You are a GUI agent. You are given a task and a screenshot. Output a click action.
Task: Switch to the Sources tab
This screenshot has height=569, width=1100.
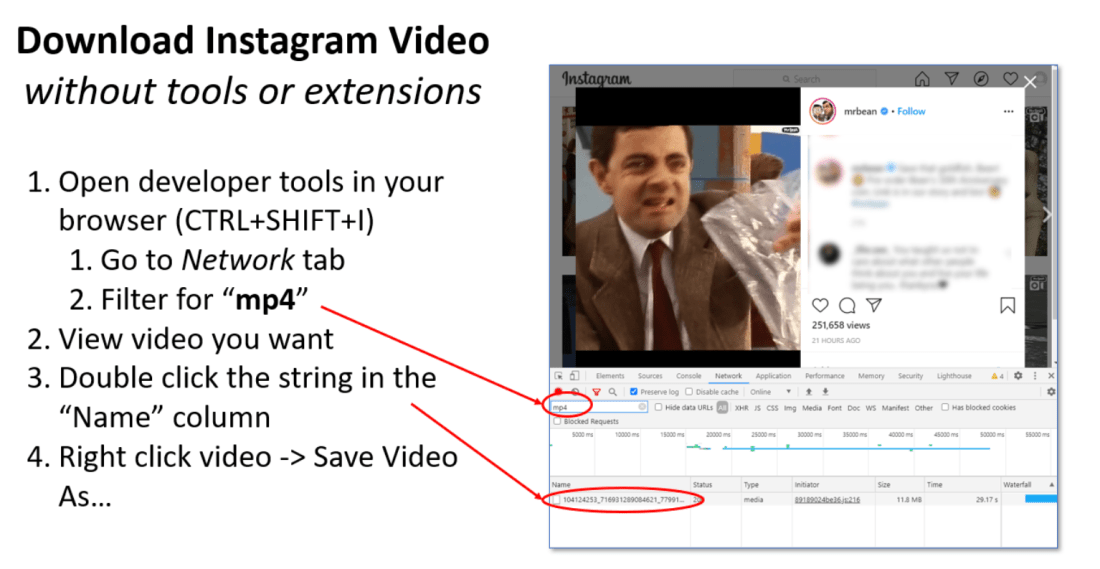pyautogui.click(x=650, y=376)
